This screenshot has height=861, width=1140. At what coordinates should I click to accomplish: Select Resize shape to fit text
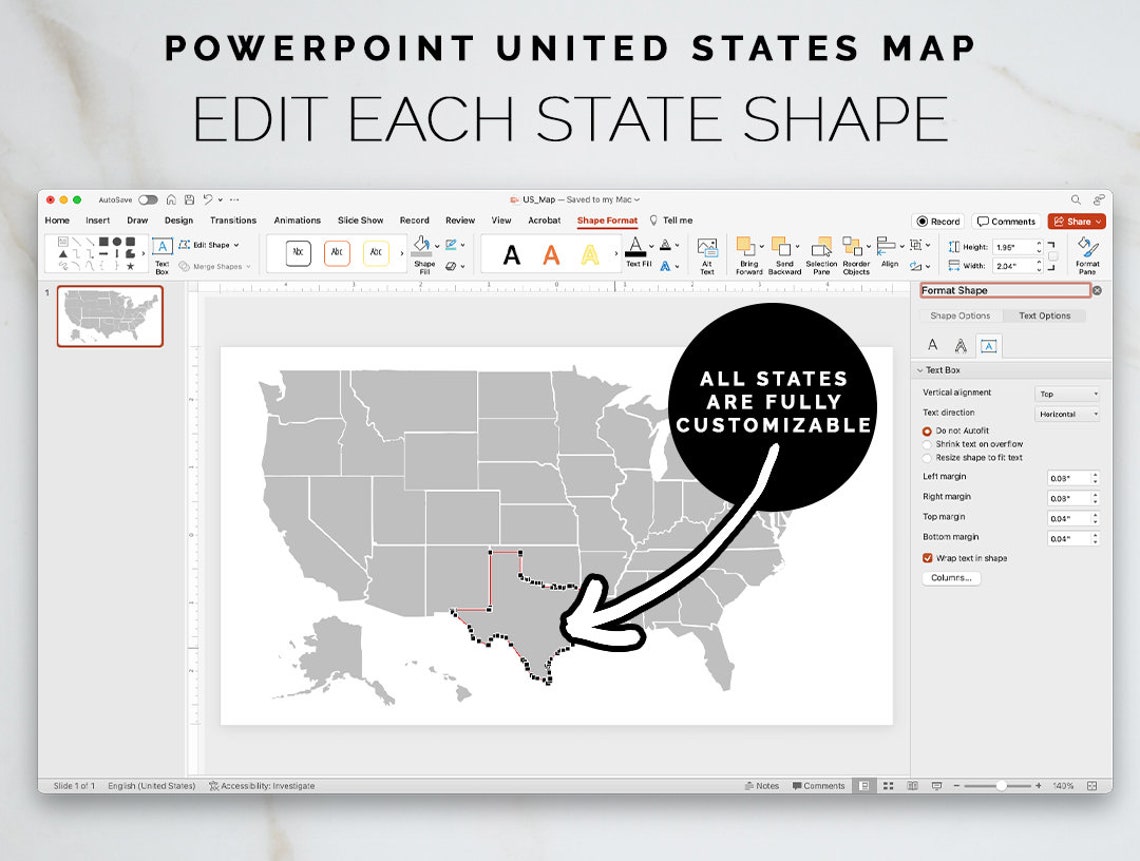(x=927, y=457)
